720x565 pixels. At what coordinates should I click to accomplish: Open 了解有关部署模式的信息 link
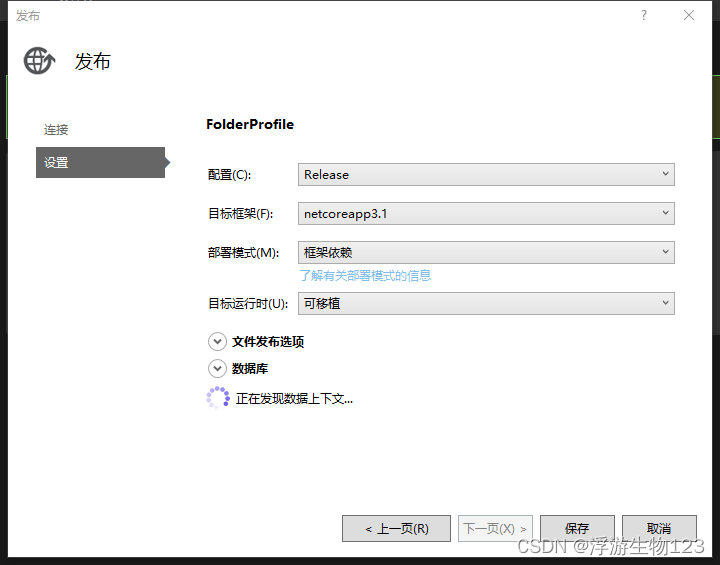[x=365, y=276]
